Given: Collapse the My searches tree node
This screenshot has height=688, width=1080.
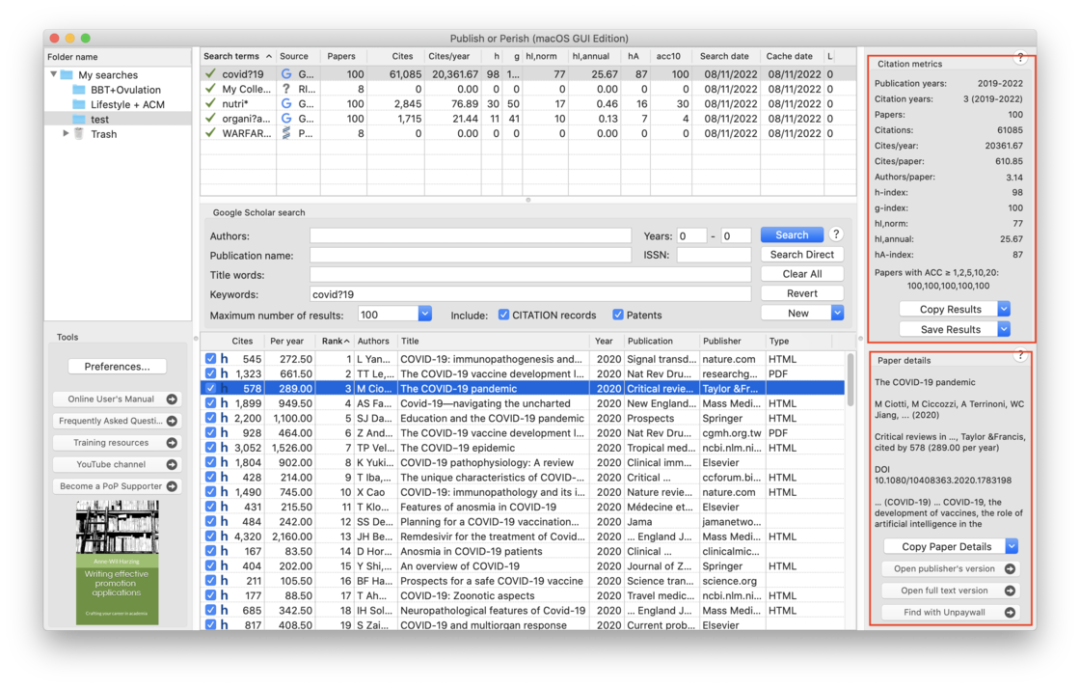Looking at the screenshot, I should click(x=54, y=74).
